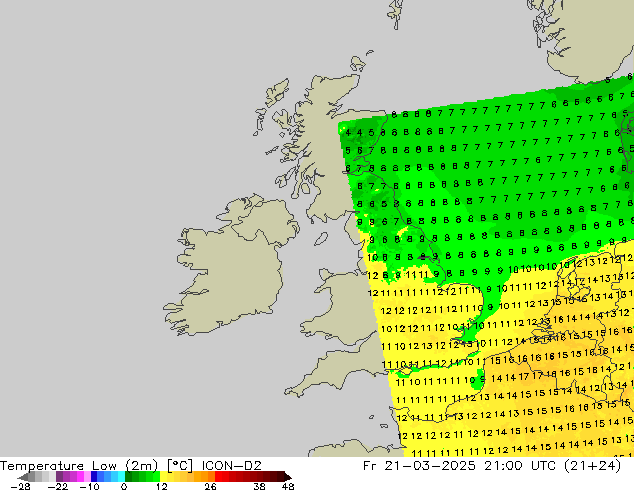634x490 pixels.
Task: Click the scale label '-28'
Action: [x=20, y=486]
